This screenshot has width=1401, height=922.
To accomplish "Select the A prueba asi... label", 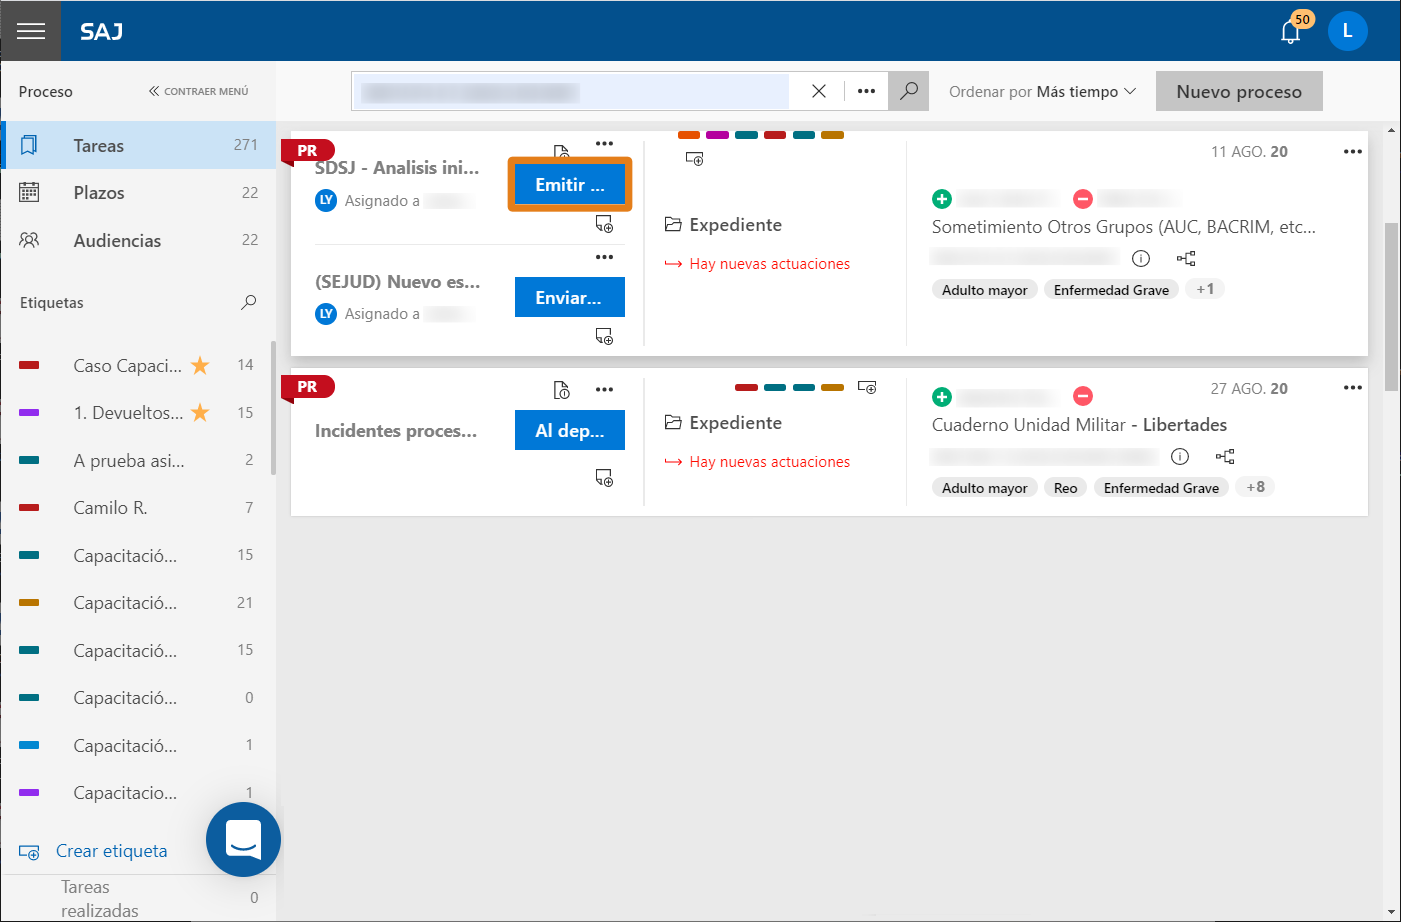I will click(x=128, y=461).
